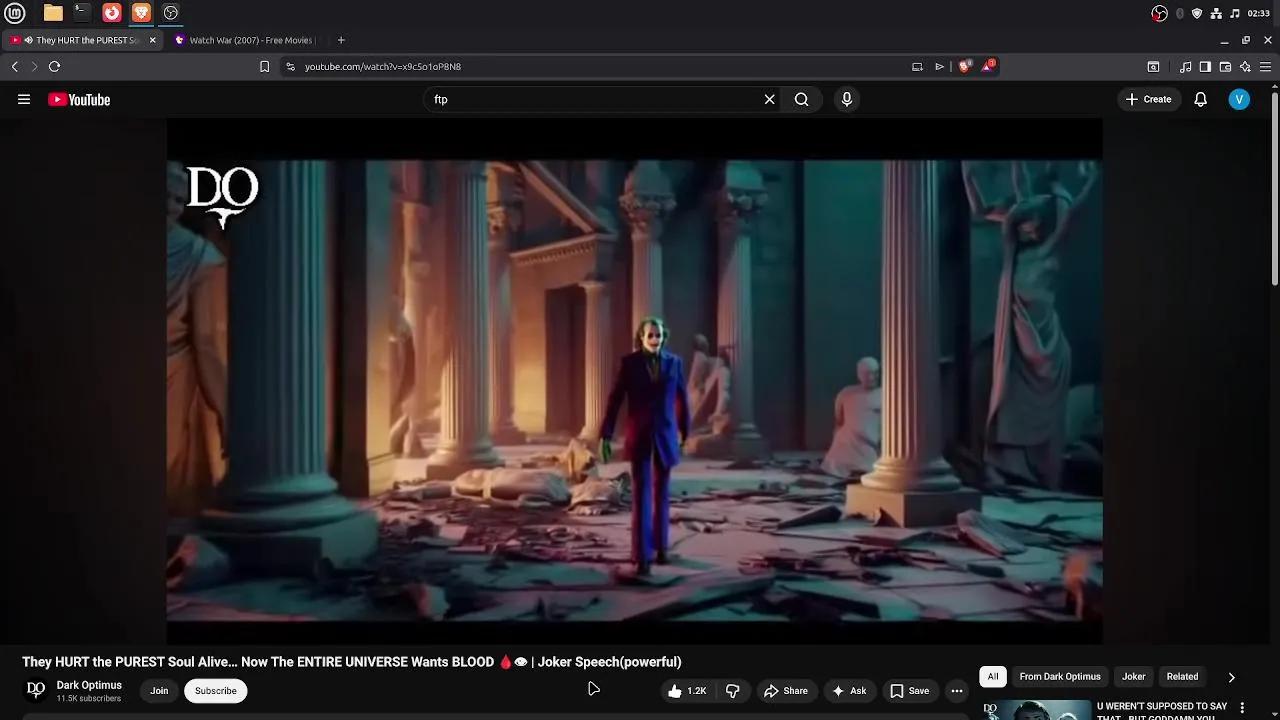Dislike the video with thumbs down
Image resolution: width=1280 pixels, height=720 pixels.
tap(732, 691)
